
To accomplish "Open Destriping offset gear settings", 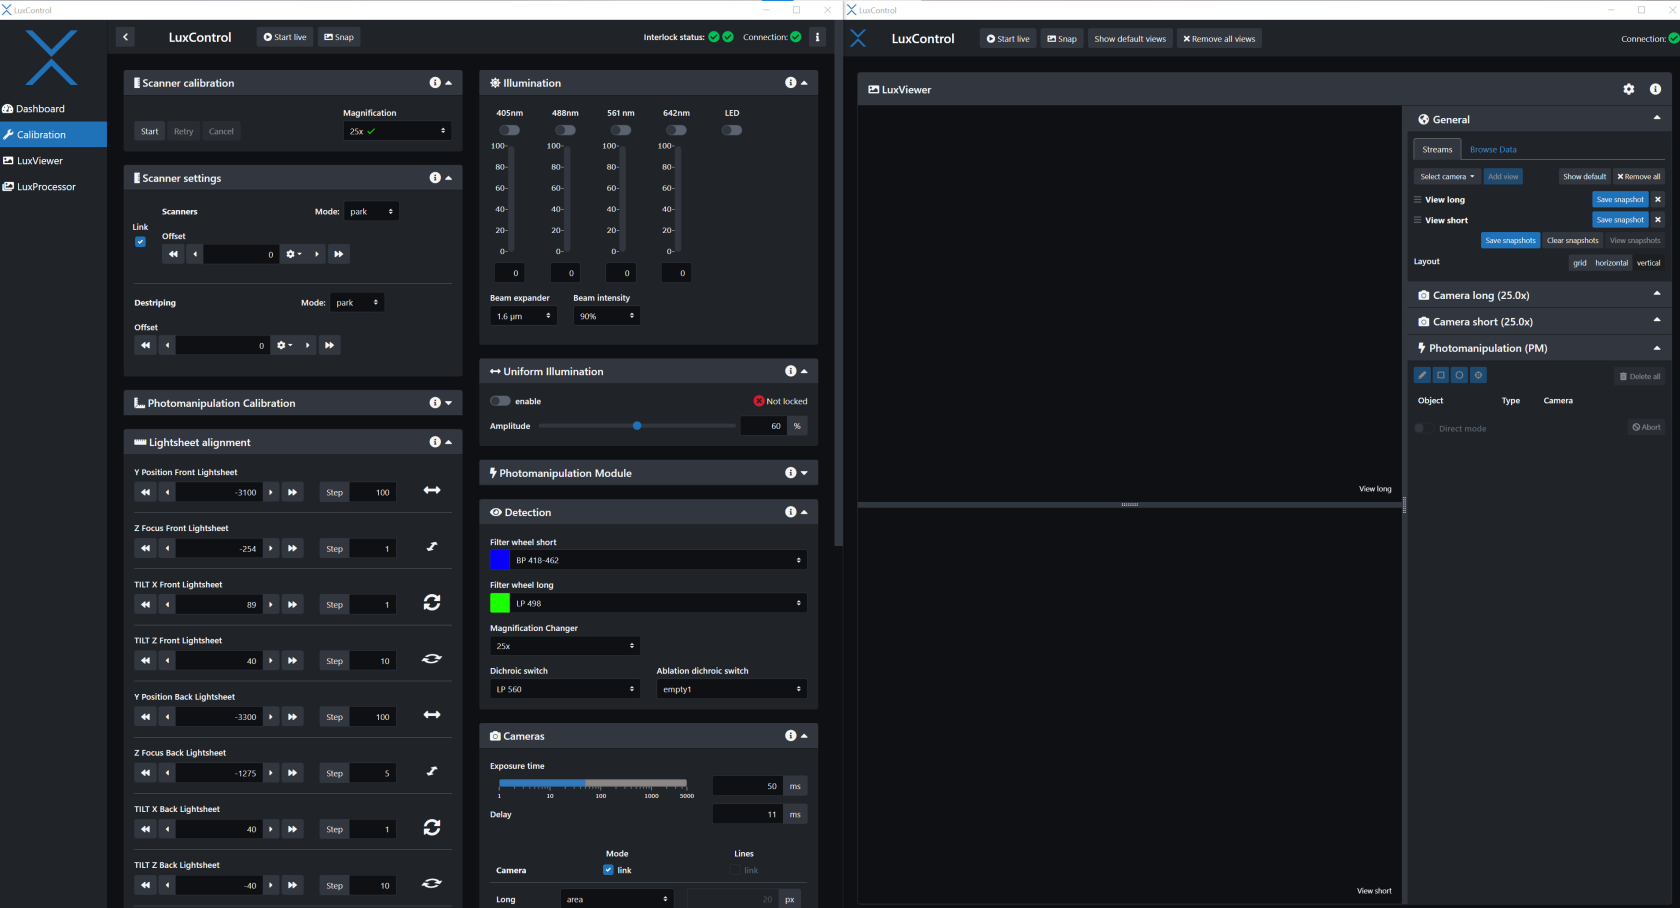I will [x=285, y=345].
